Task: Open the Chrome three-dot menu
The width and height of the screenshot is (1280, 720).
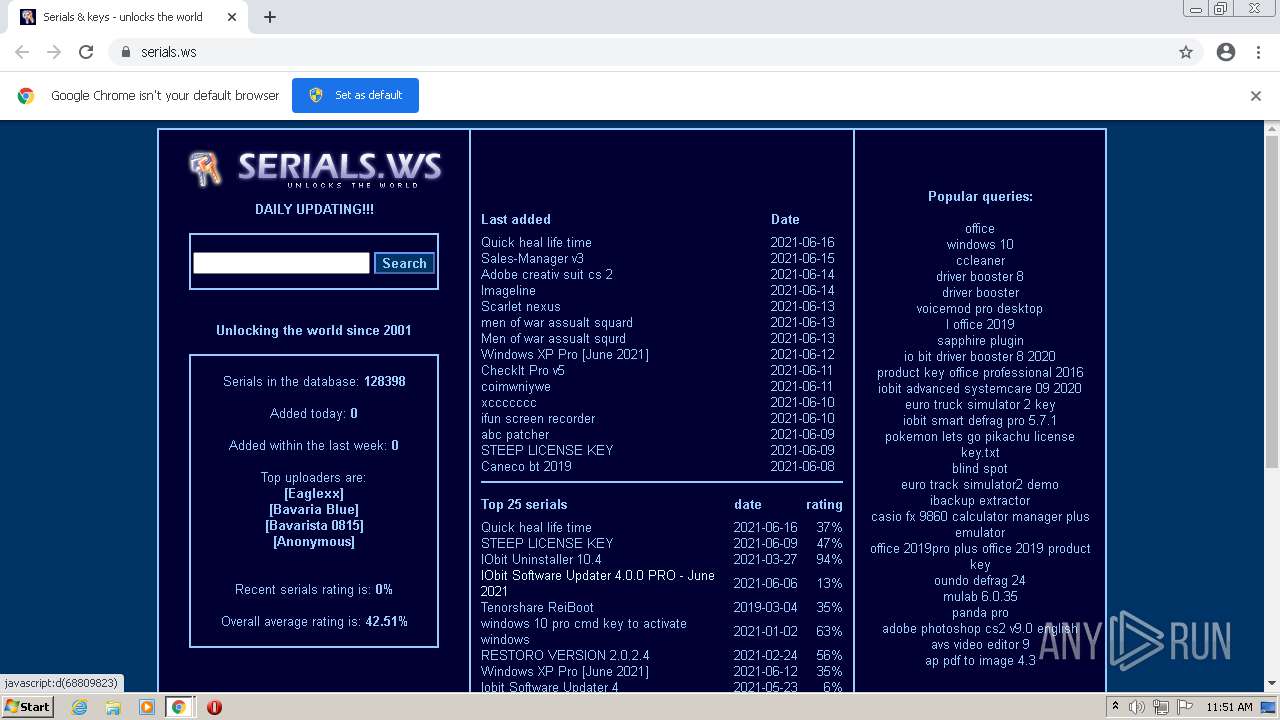Action: [x=1258, y=52]
